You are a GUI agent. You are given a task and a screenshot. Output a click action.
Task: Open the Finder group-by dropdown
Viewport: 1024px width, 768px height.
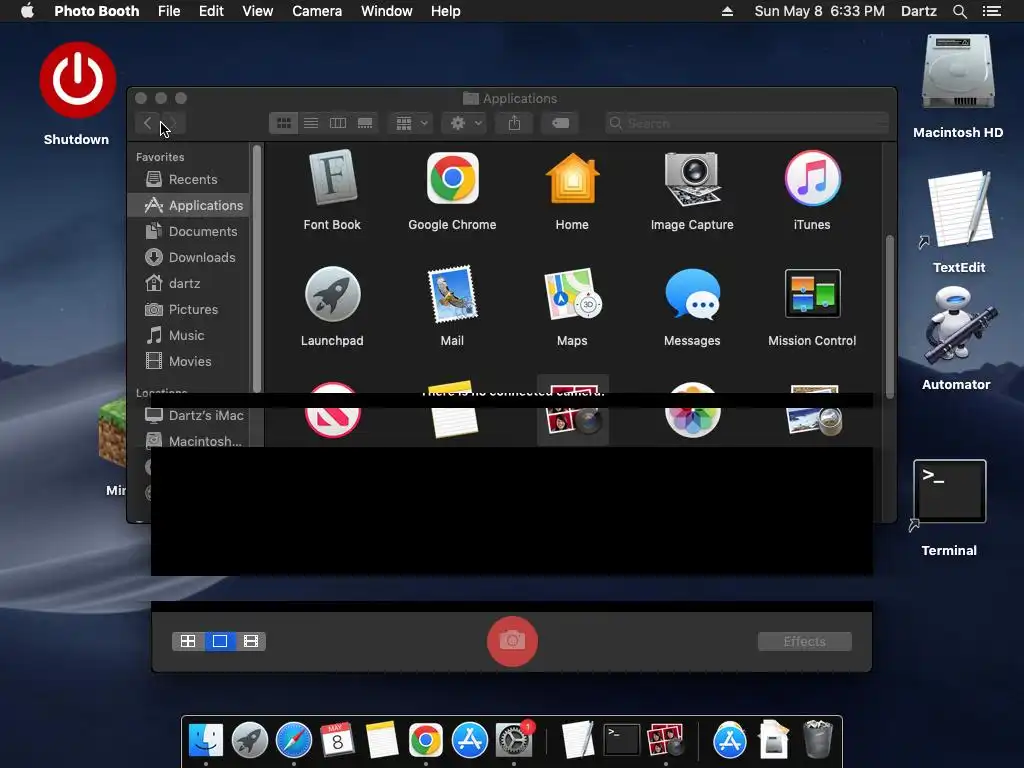tap(411, 123)
